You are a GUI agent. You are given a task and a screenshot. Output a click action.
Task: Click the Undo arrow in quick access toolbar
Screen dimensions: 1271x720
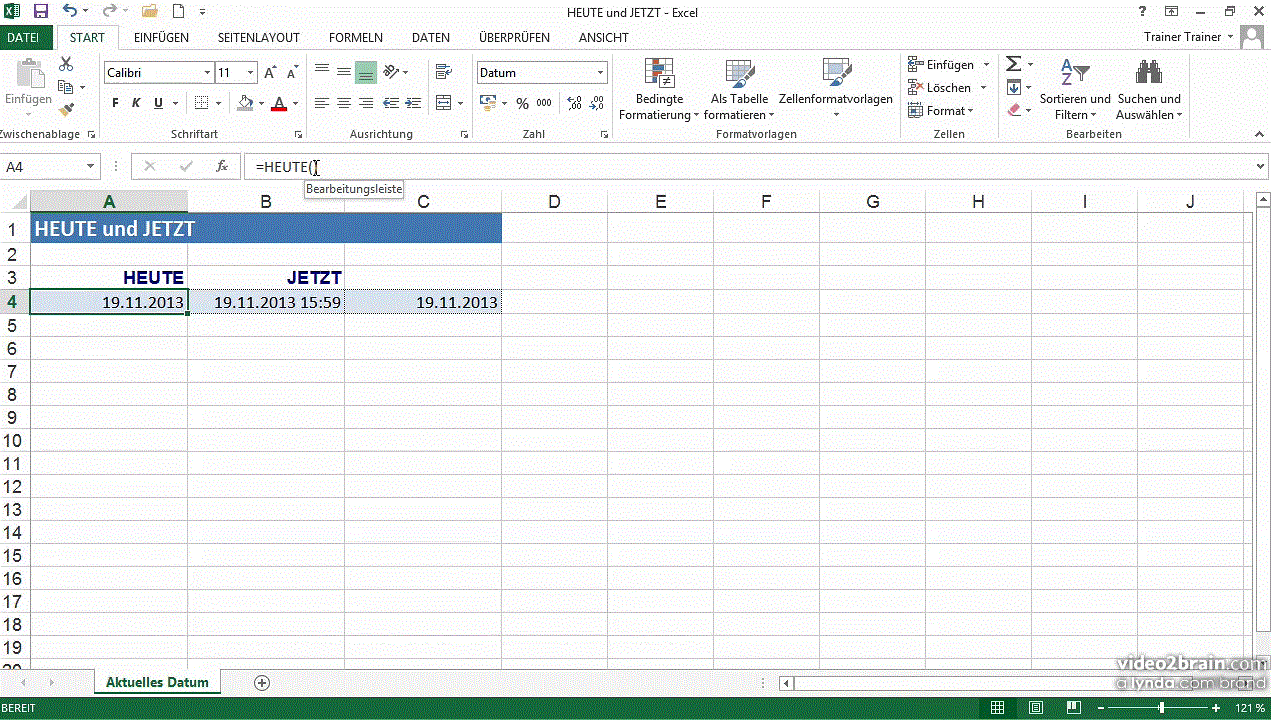click(70, 12)
